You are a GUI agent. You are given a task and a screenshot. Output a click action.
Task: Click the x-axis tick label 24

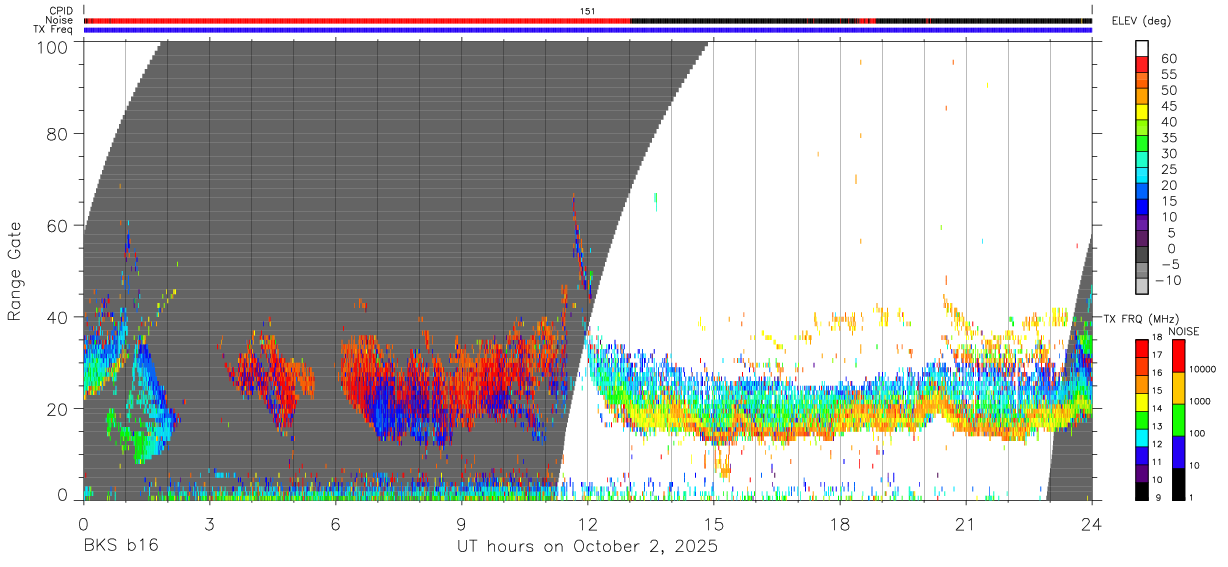[1092, 524]
